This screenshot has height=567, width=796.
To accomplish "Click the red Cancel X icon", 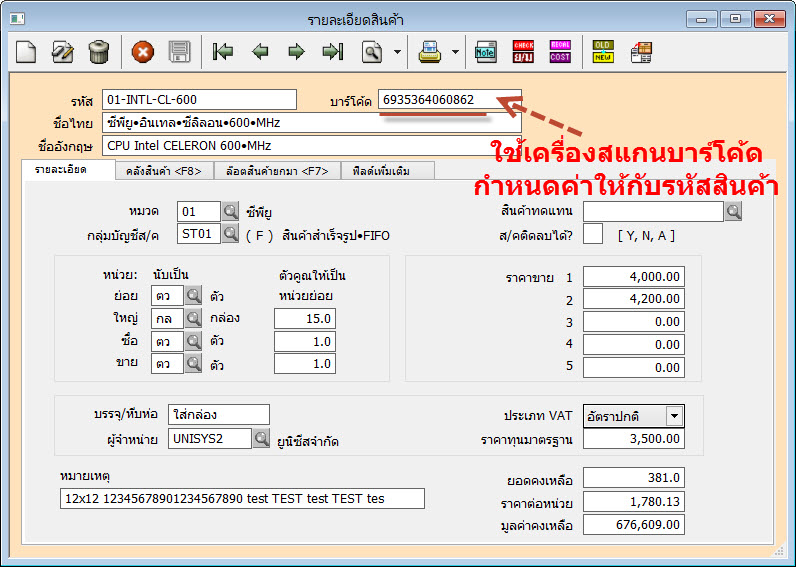I will [x=143, y=52].
